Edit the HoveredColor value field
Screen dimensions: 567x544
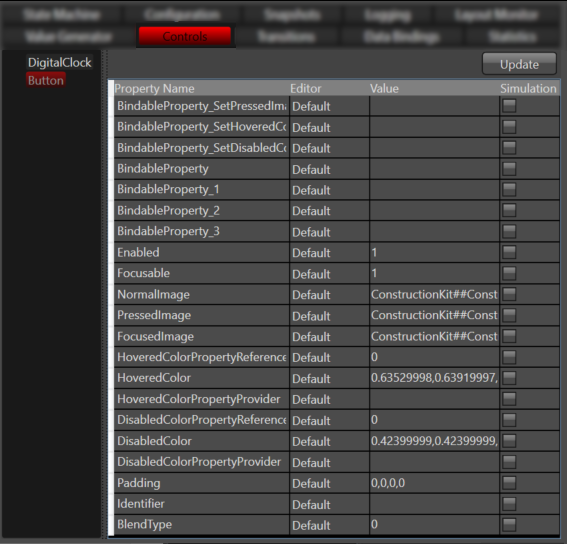coord(434,378)
